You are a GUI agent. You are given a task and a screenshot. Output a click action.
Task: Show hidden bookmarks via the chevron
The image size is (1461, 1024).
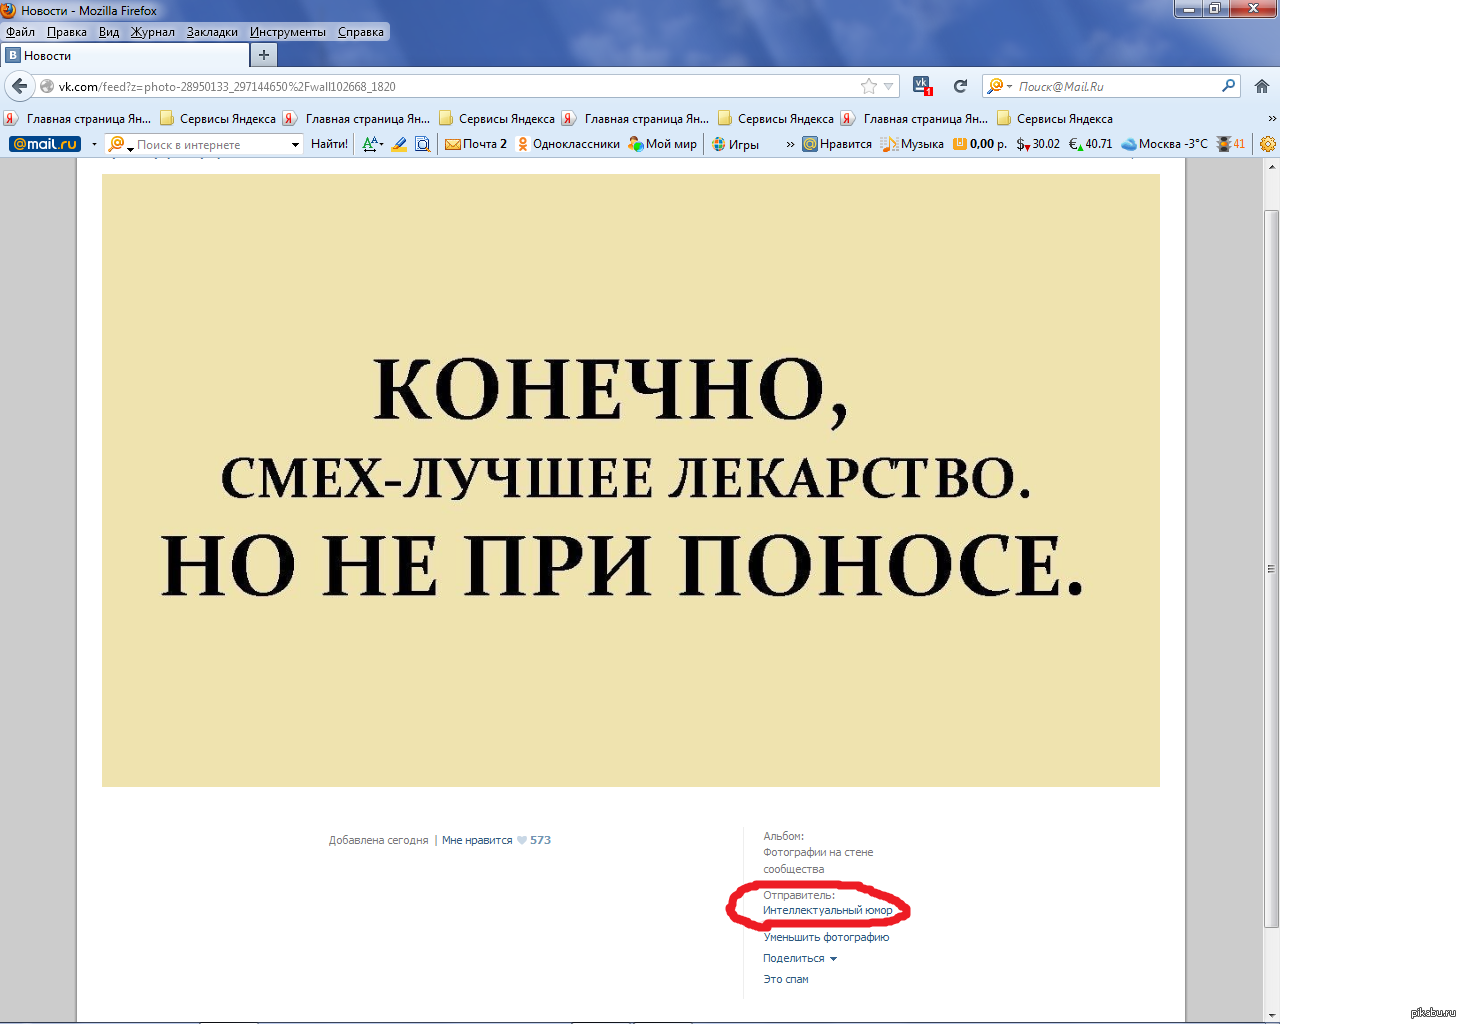coord(1272,118)
